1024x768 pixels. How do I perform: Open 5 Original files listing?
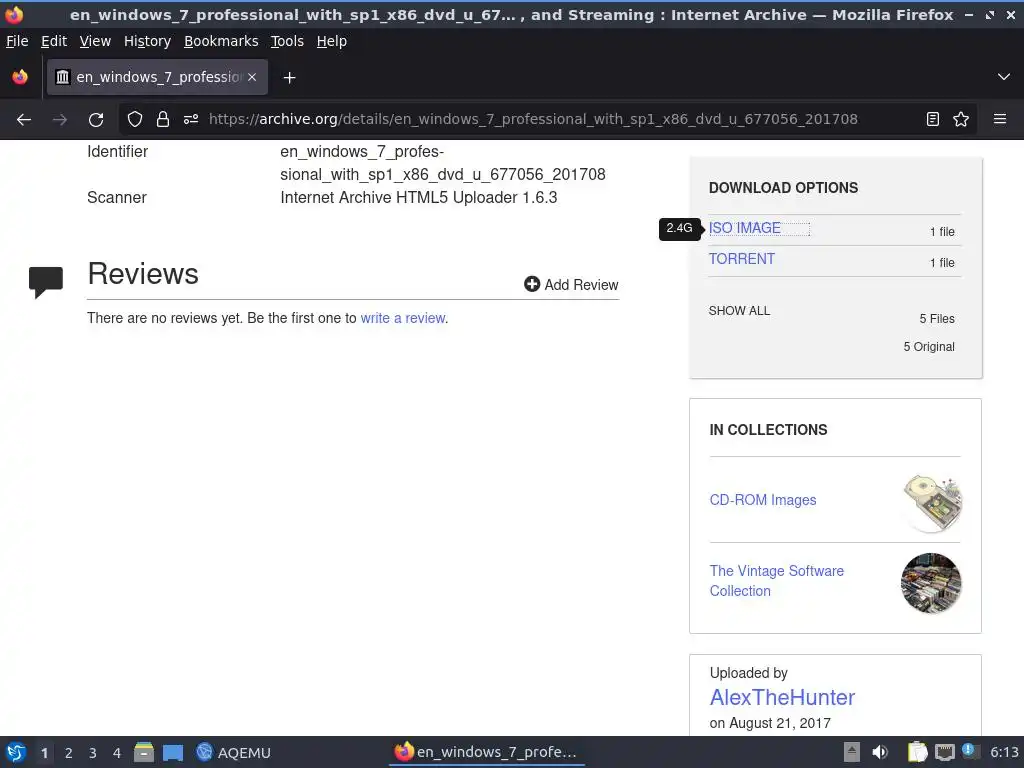929,347
